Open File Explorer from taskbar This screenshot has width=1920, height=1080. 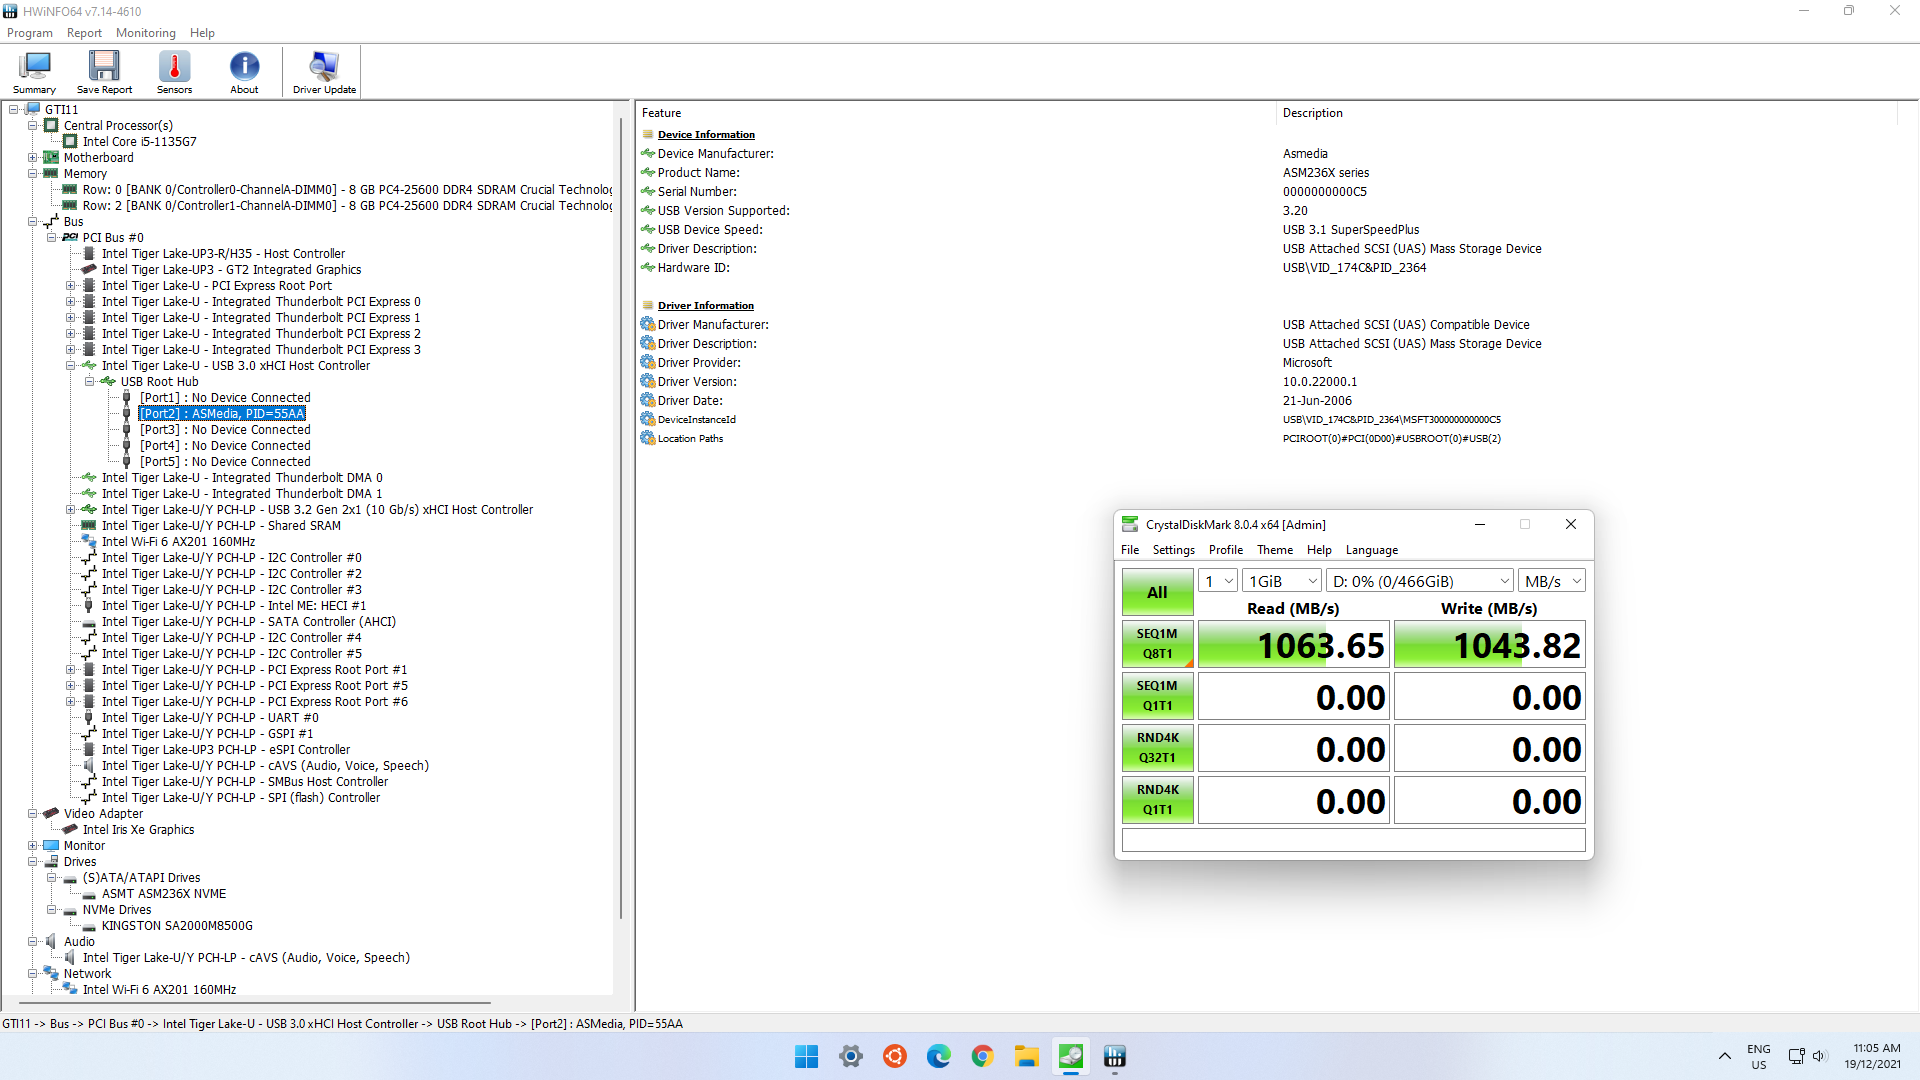(x=1027, y=1056)
